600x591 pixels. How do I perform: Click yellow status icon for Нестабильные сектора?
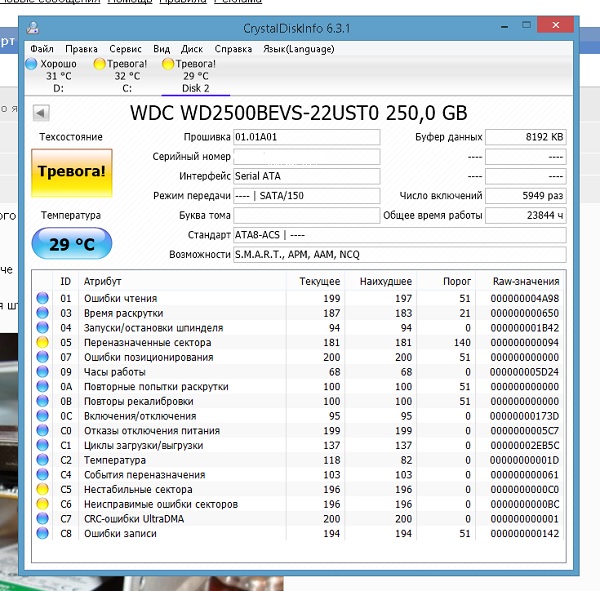(x=42, y=489)
